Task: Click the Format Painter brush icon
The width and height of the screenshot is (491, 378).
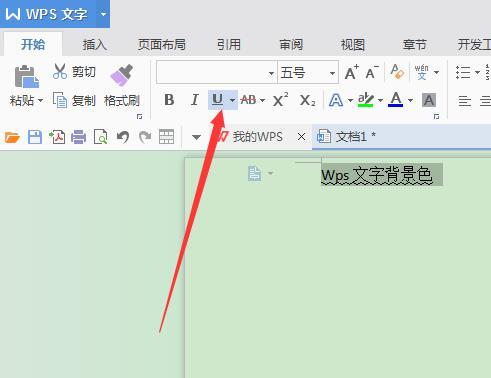Action: pos(122,75)
